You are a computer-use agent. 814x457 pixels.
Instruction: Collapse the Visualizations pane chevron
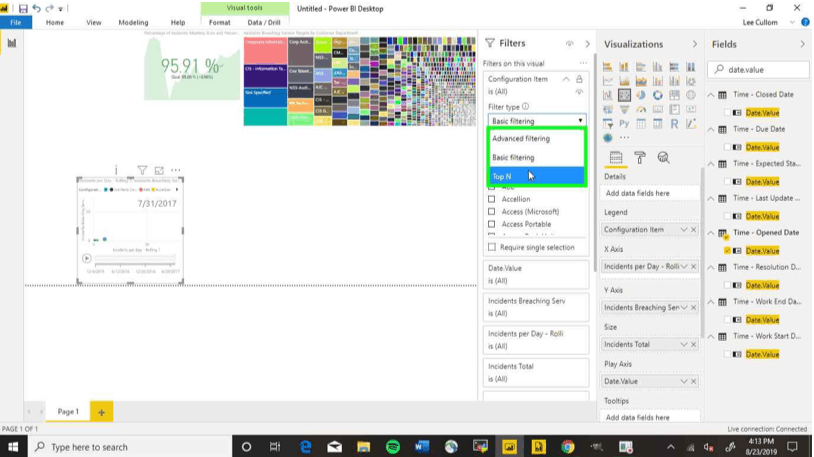coord(695,44)
